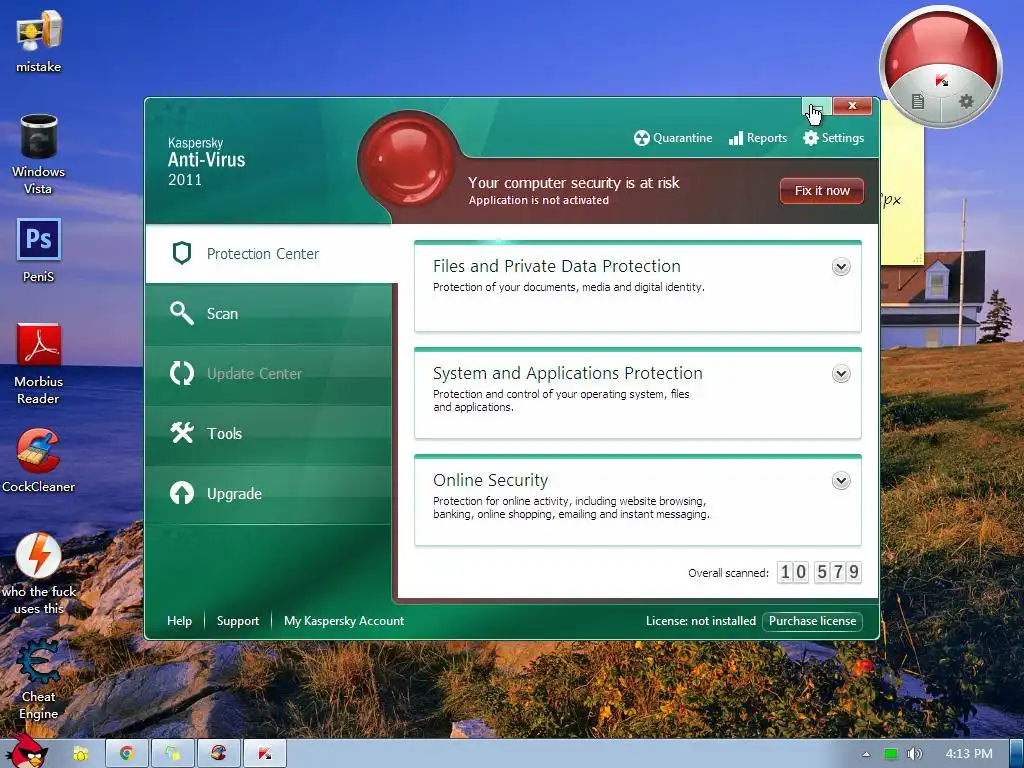The image size is (1024, 768).
Task: Select the Morbius Reader desktop icon
Action: pyautogui.click(x=39, y=364)
